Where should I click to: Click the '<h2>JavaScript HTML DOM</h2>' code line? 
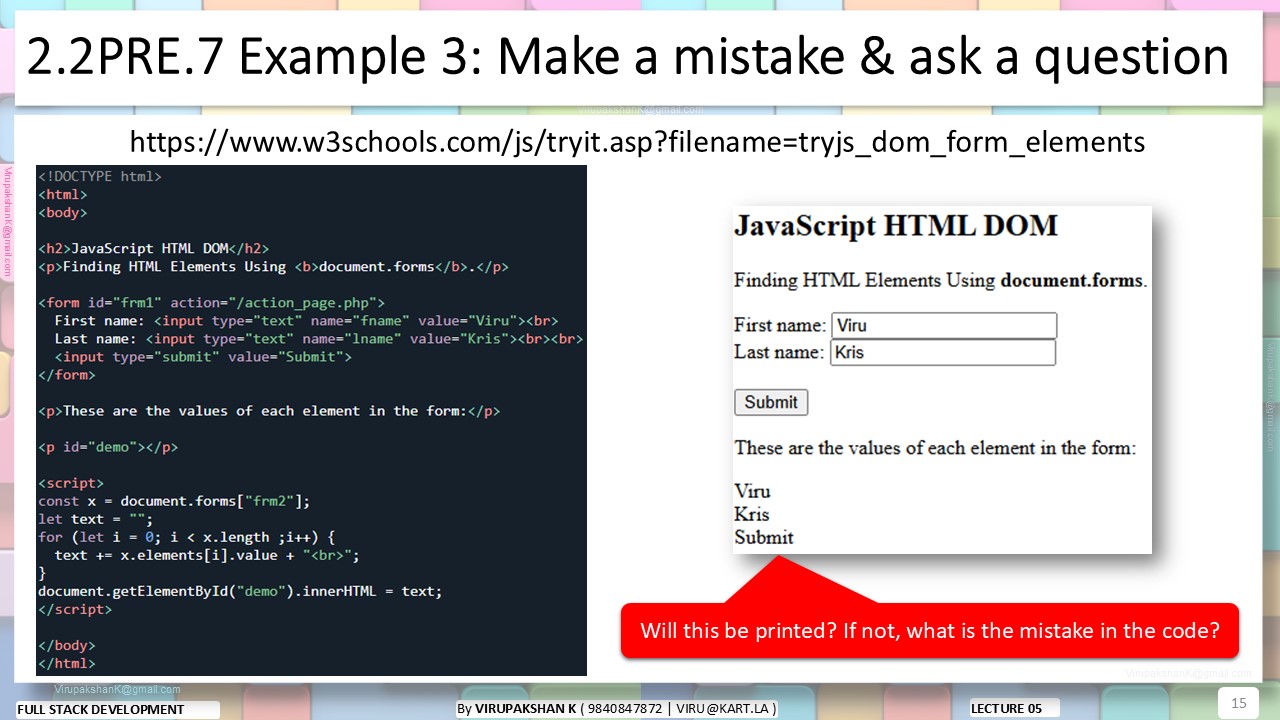[153, 248]
